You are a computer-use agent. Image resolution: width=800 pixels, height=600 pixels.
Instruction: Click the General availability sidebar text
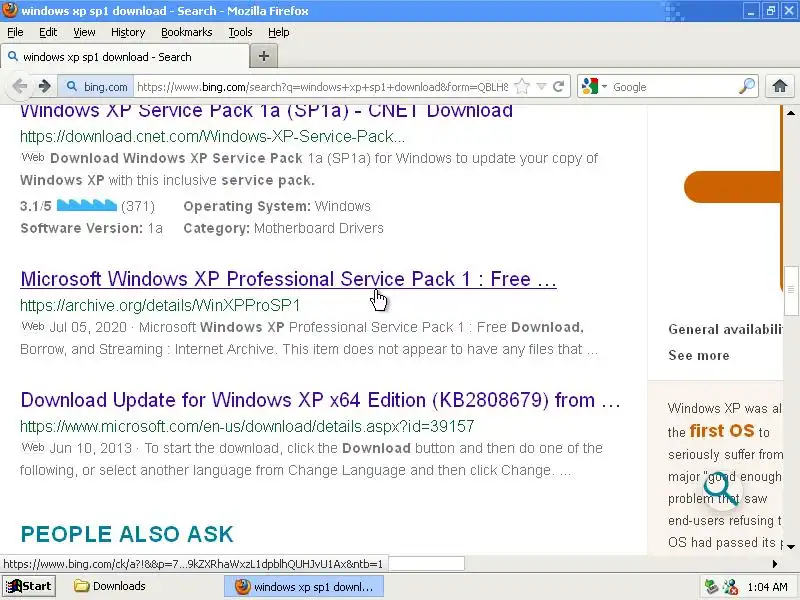725,329
